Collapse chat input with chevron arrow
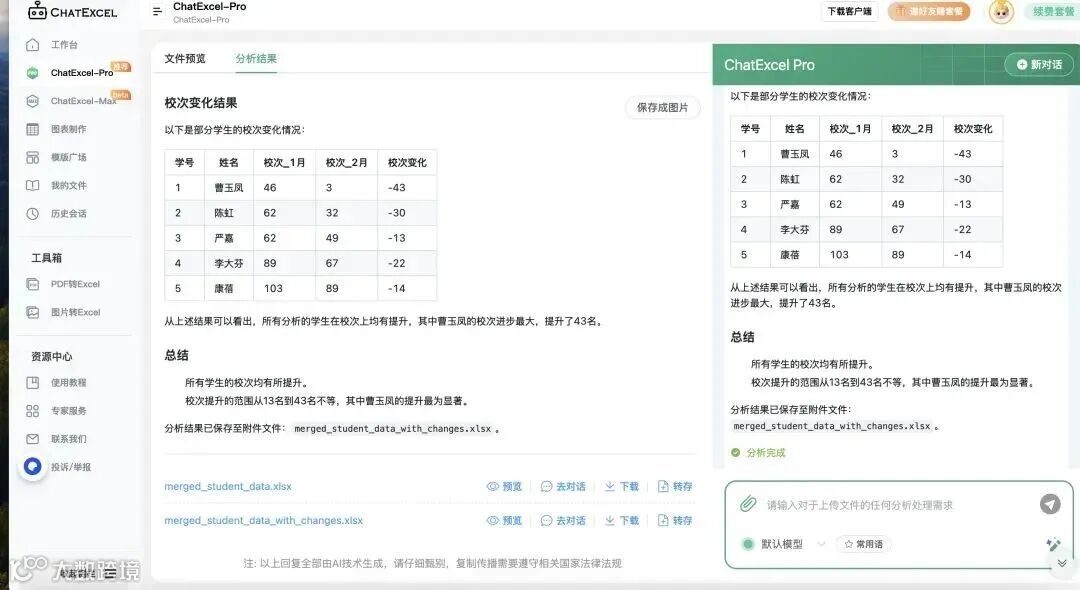The image size is (1080, 590). click(1062, 563)
